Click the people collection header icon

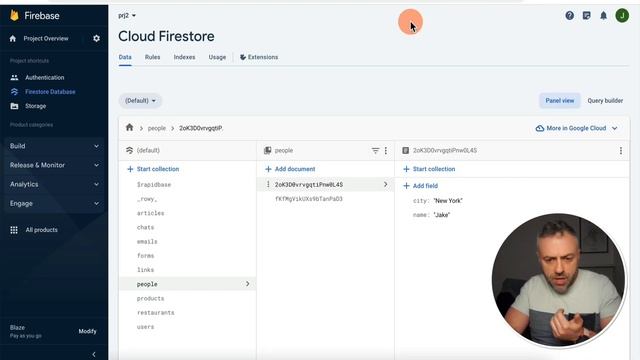click(267, 151)
